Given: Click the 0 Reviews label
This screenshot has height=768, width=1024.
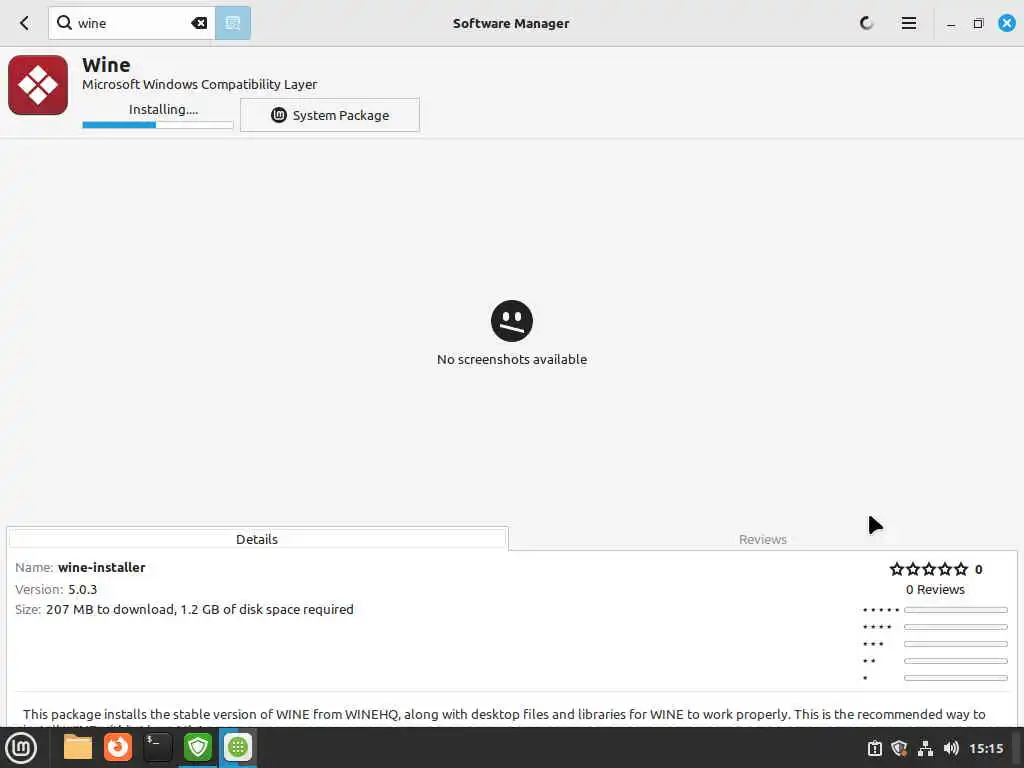Looking at the screenshot, I should (x=935, y=590).
